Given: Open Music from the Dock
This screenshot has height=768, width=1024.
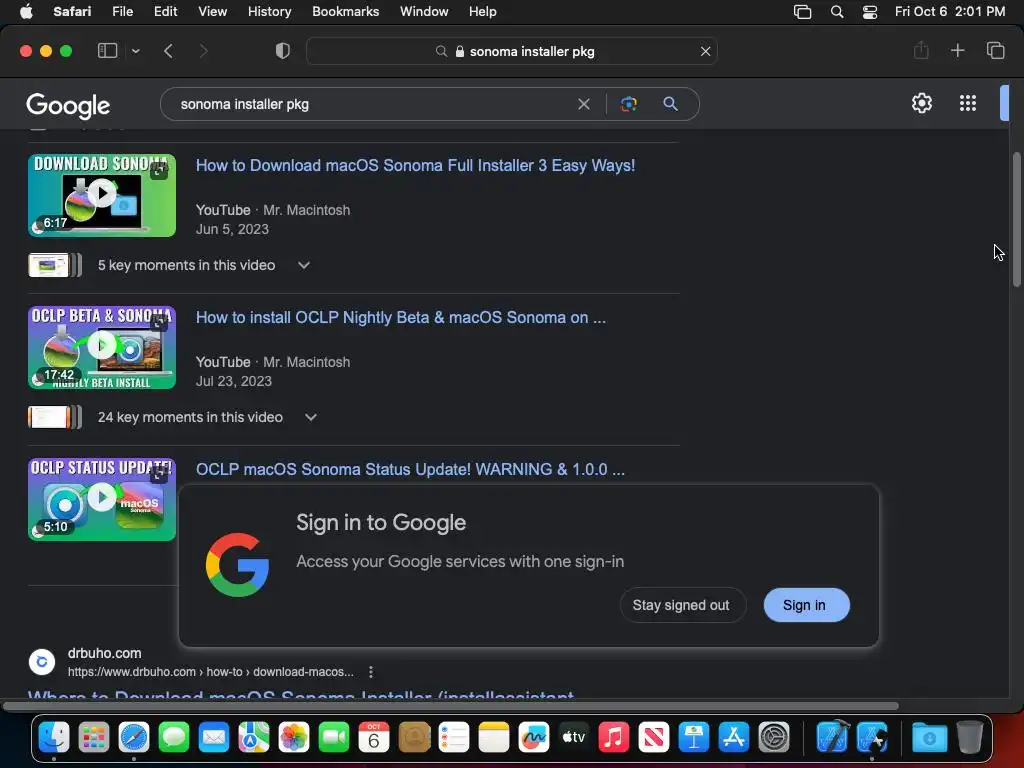Looking at the screenshot, I should (x=614, y=738).
